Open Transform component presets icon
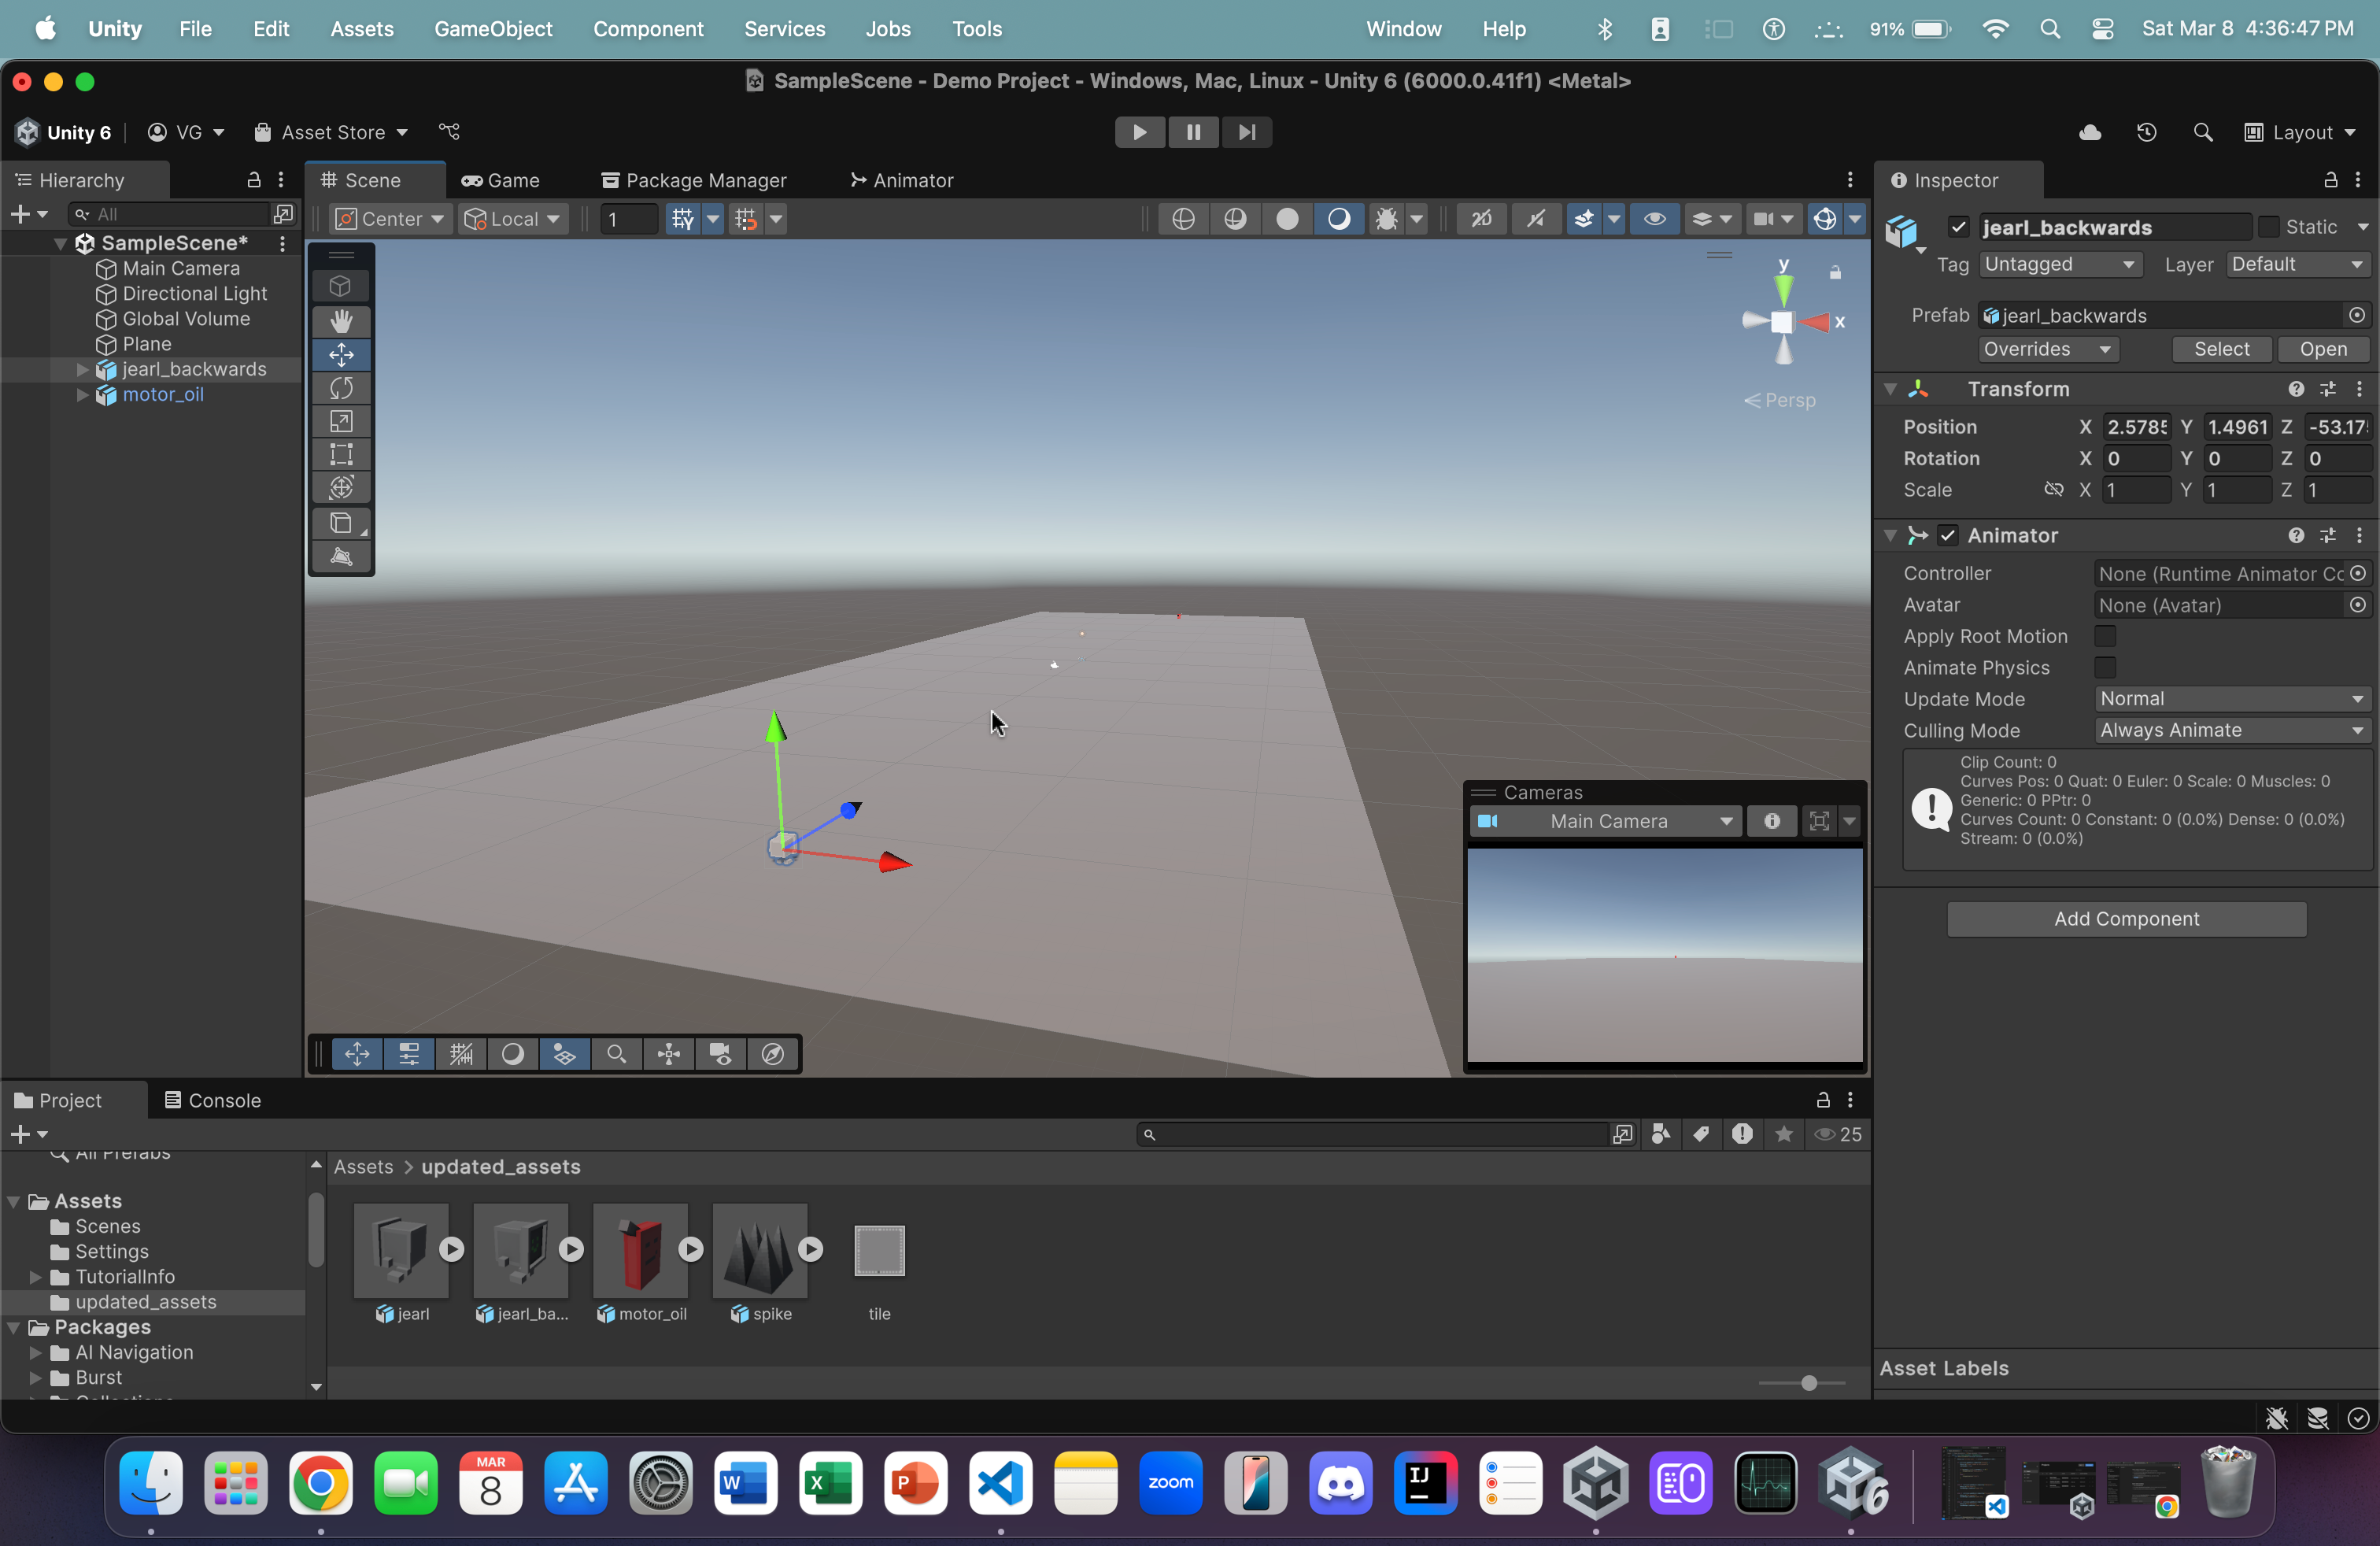 click(2328, 389)
